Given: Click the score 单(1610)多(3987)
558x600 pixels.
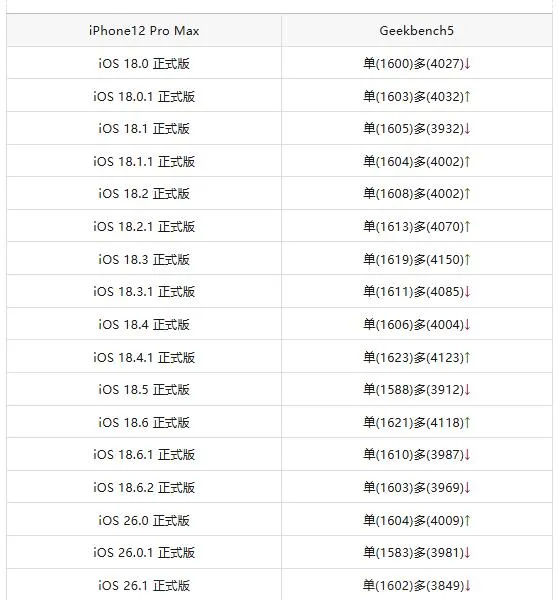Looking at the screenshot, I should tap(413, 455).
